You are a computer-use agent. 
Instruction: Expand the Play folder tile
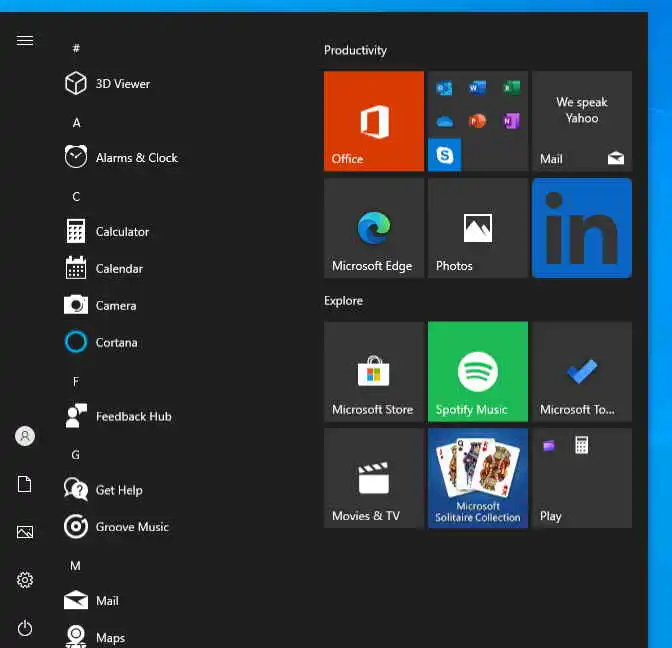[582, 478]
